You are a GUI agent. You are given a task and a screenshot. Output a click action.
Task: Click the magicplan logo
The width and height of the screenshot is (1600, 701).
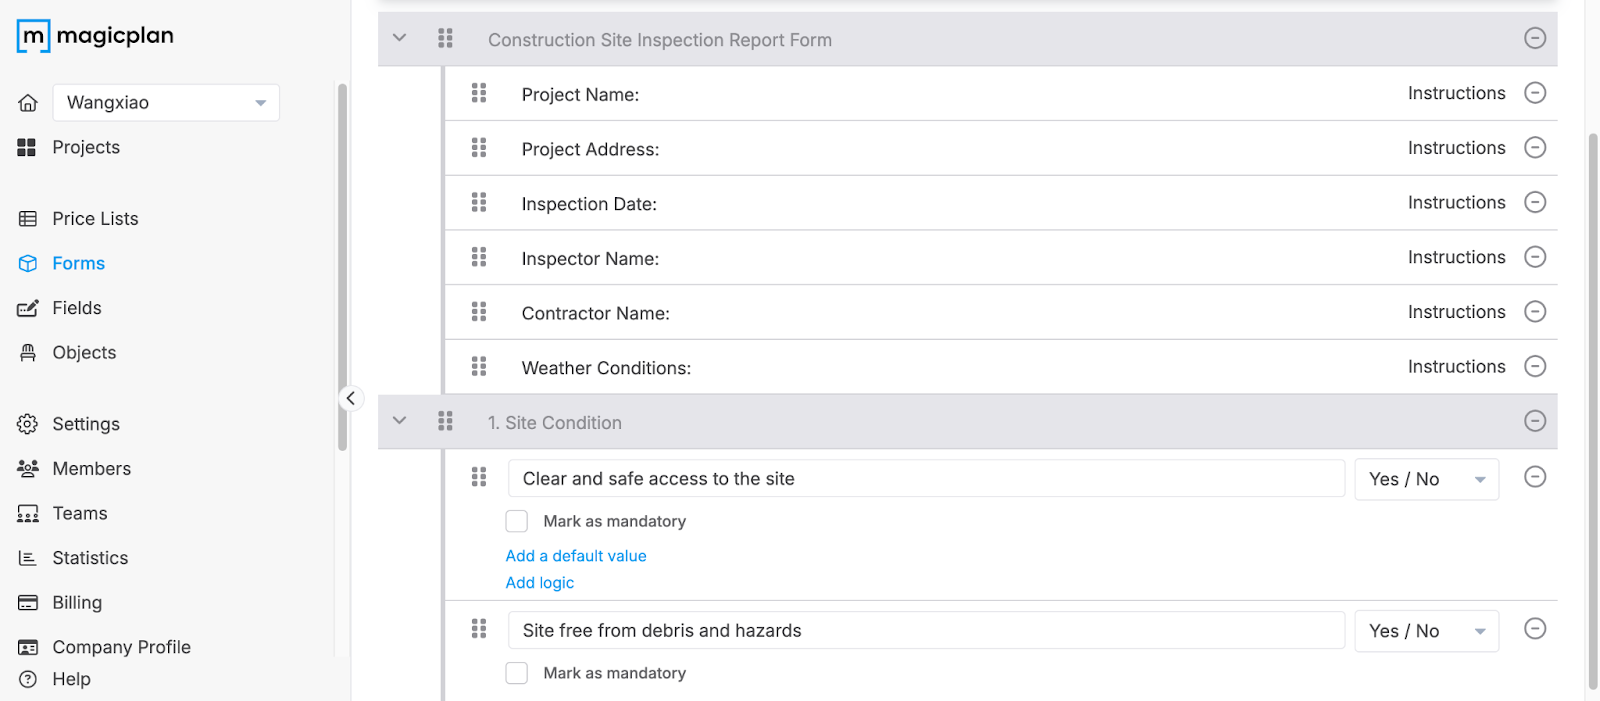point(95,36)
